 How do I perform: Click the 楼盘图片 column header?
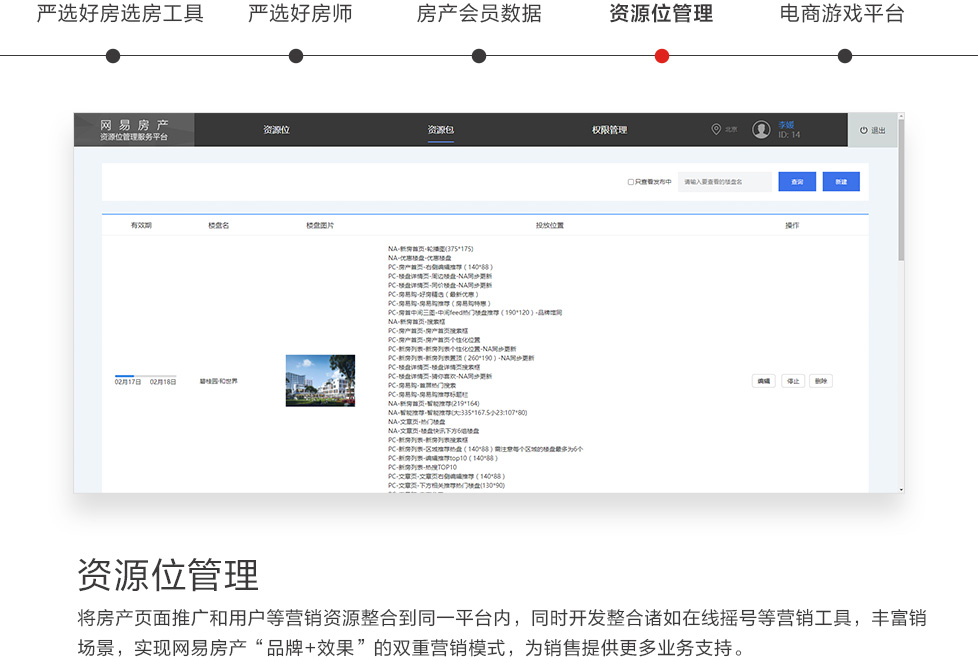(x=320, y=225)
